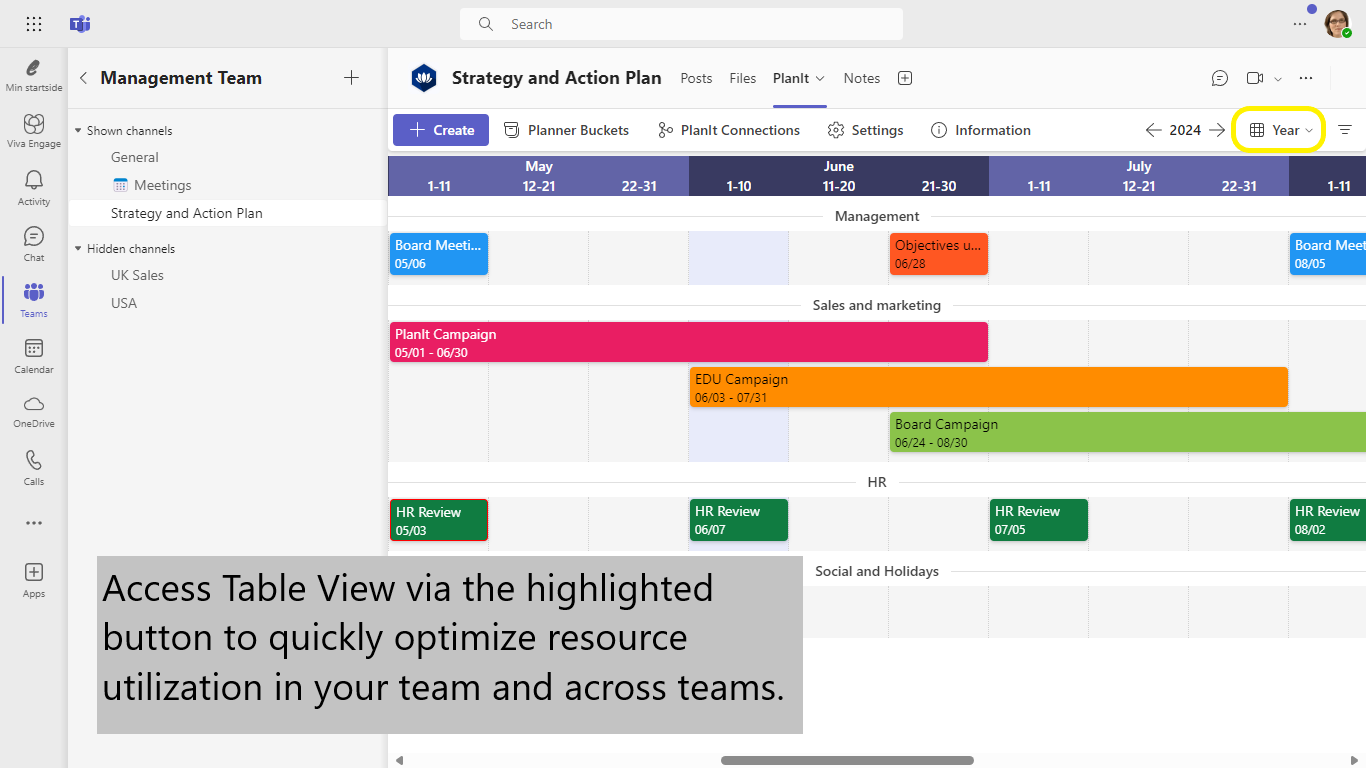Go back using arrow beside Management Team

pyautogui.click(x=83, y=78)
